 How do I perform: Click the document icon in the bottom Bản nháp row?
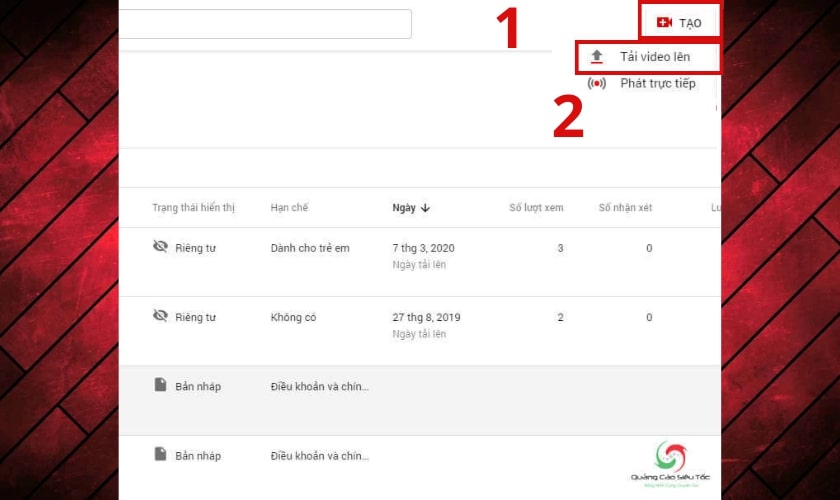[160, 454]
